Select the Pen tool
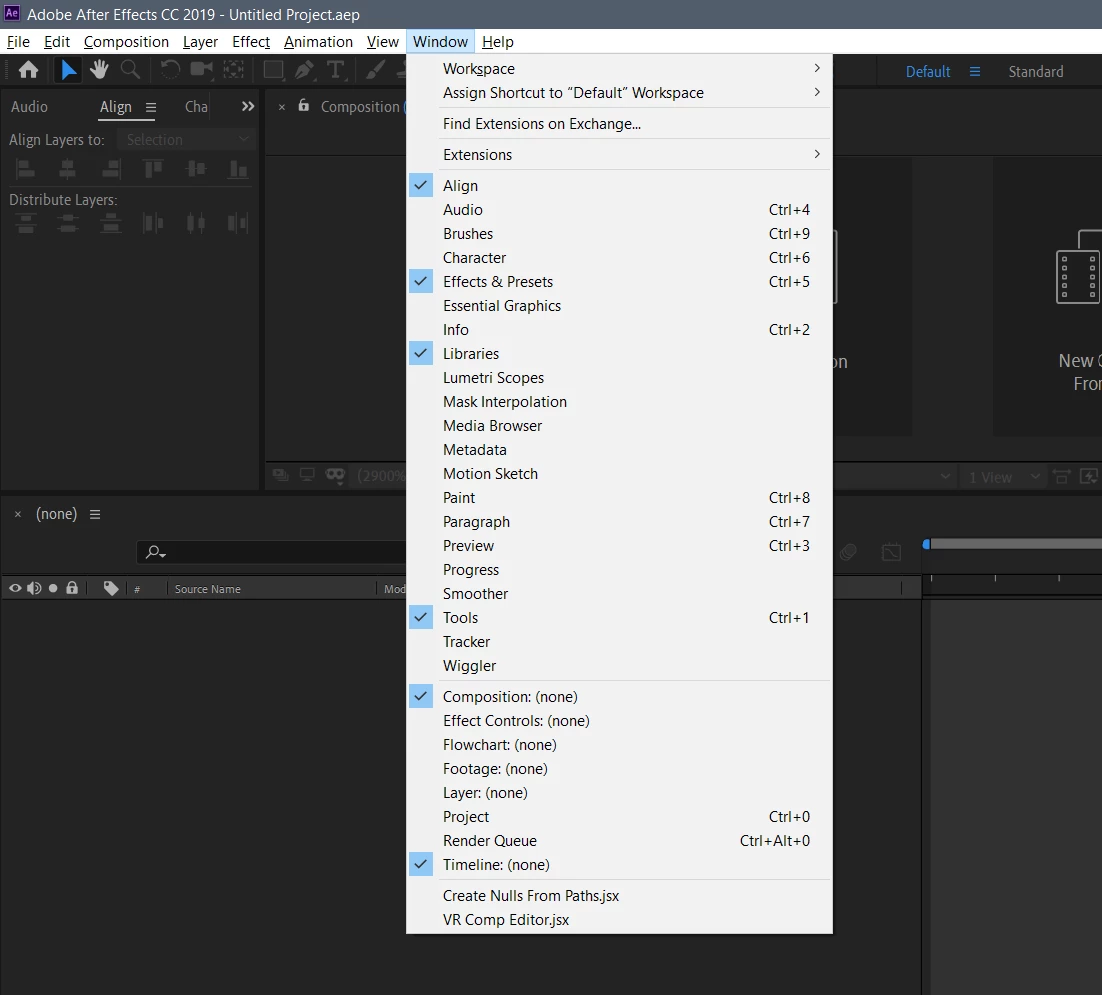The width and height of the screenshot is (1102, 995). click(x=304, y=70)
